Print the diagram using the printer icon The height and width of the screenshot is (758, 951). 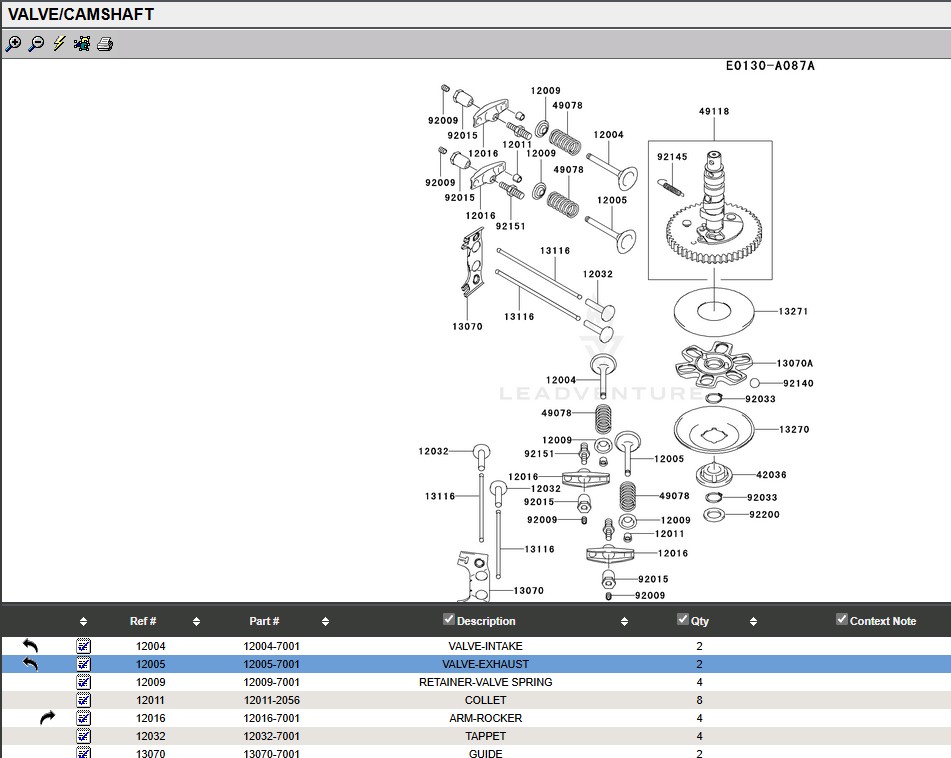click(105, 44)
